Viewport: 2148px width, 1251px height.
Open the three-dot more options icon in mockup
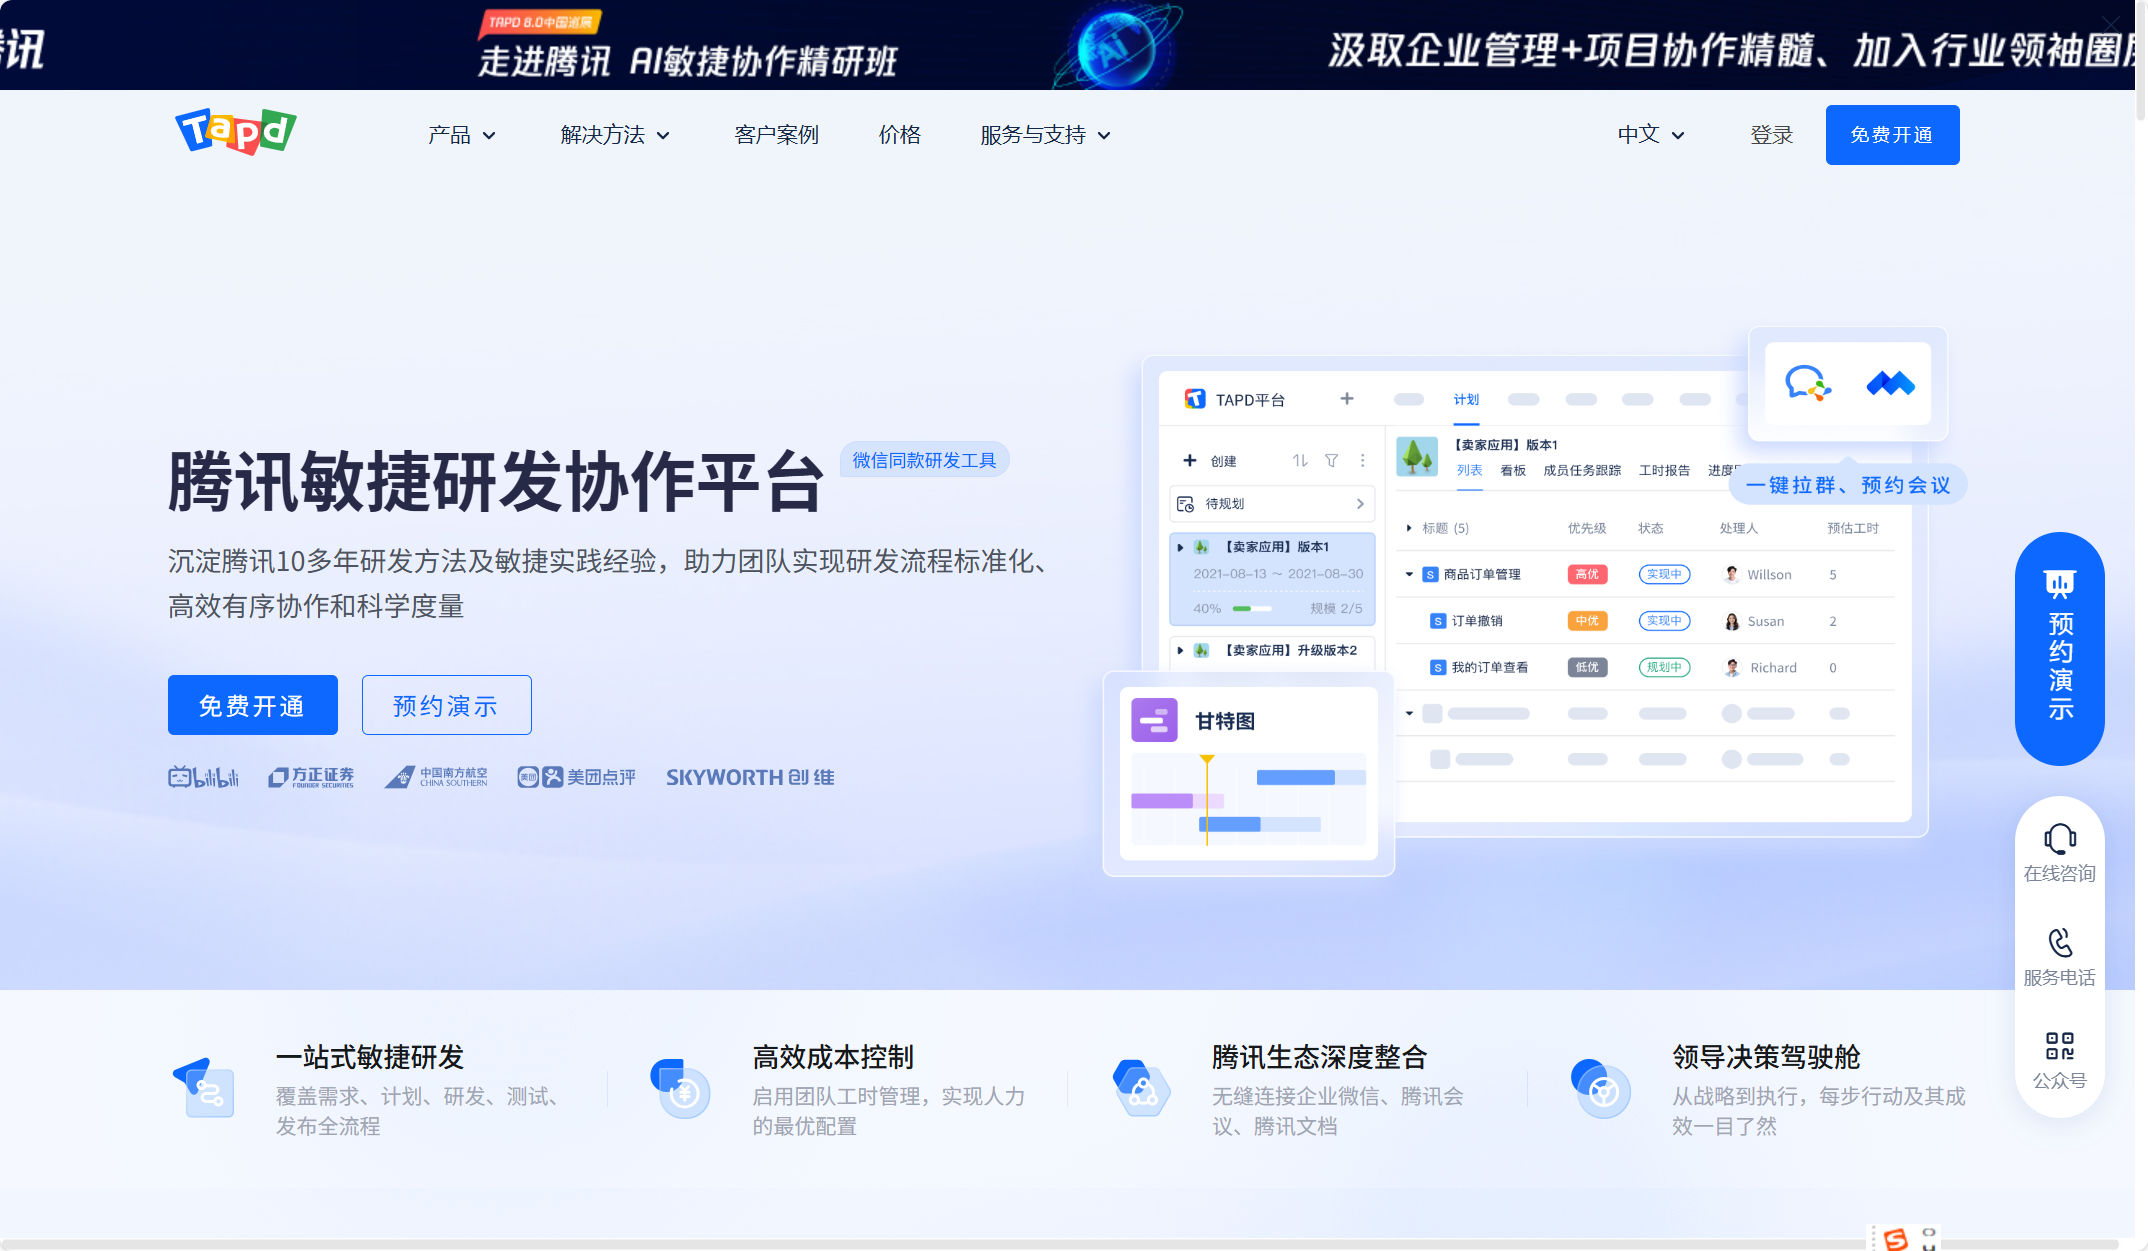pos(1363,460)
